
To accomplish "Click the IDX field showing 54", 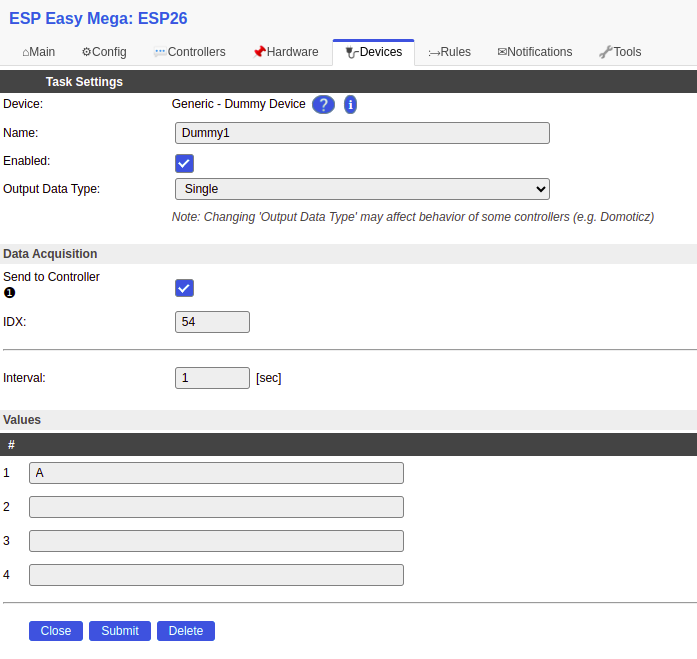I will (212, 322).
